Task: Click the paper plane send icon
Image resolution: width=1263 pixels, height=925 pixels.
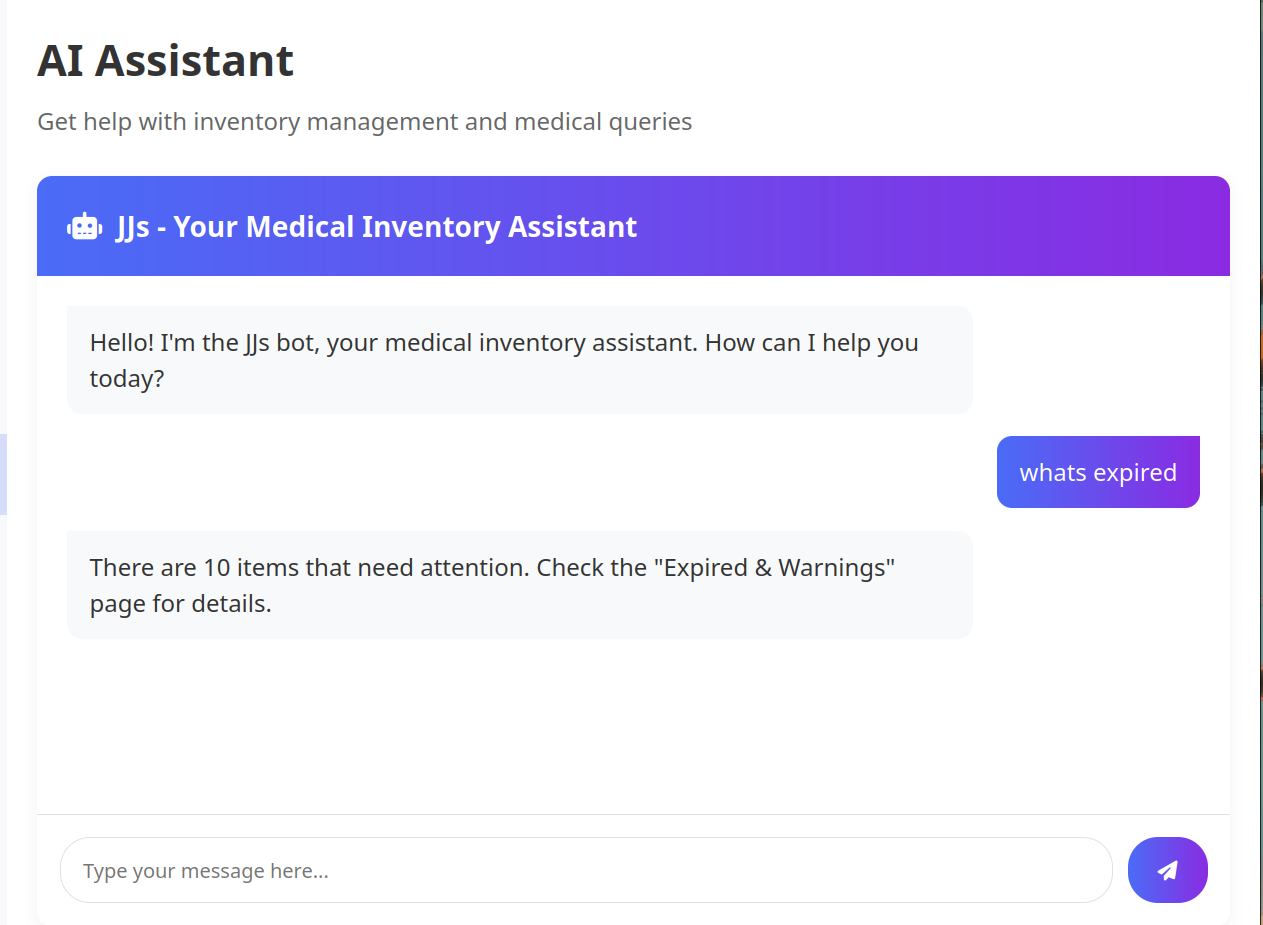Action: click(1167, 870)
